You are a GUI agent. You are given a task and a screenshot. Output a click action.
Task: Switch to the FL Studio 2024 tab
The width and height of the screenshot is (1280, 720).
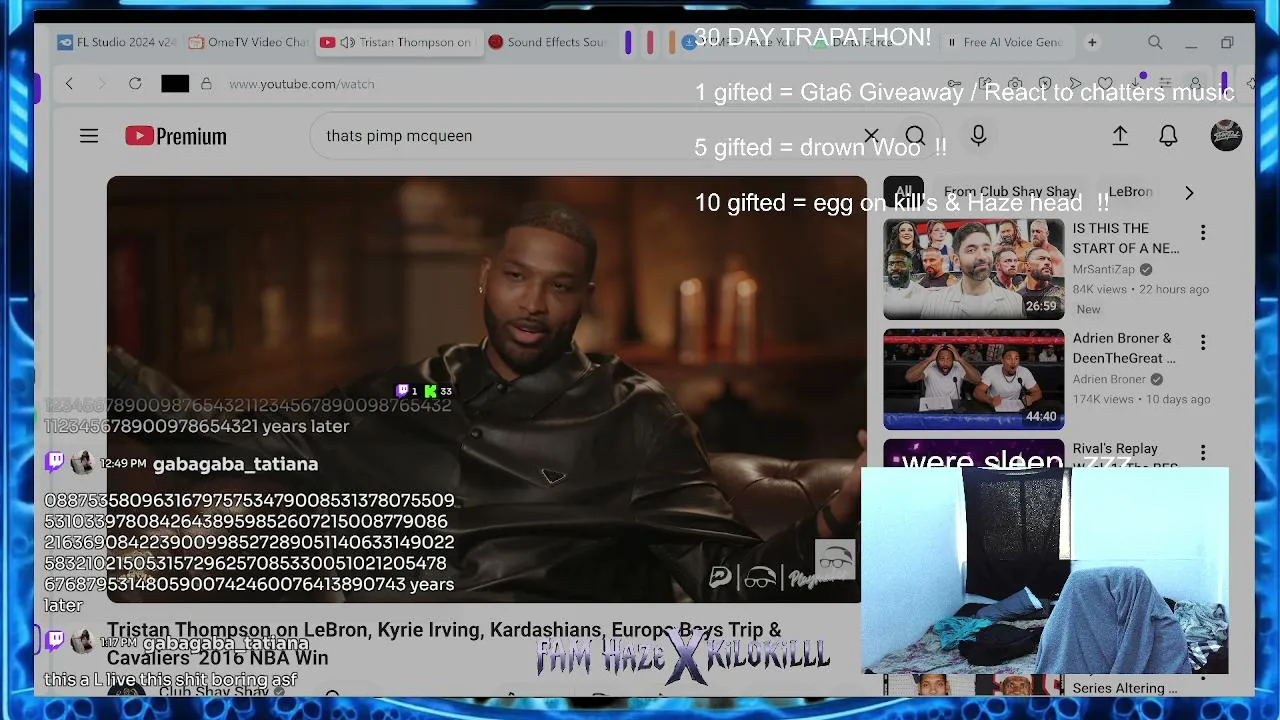pyautogui.click(x=116, y=43)
